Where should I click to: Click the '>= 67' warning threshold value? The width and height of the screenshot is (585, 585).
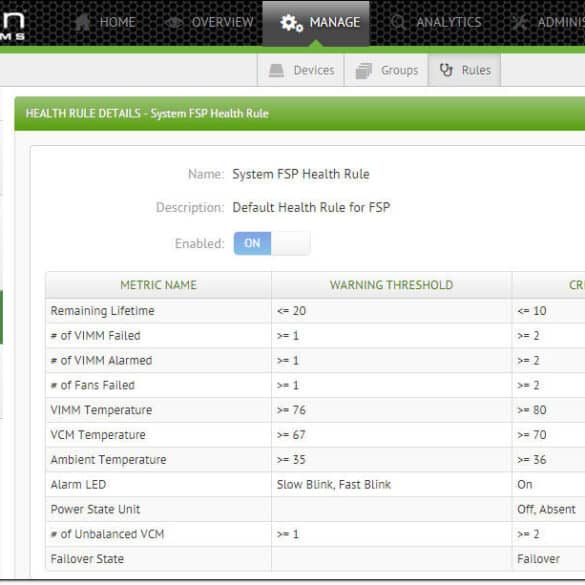291,435
